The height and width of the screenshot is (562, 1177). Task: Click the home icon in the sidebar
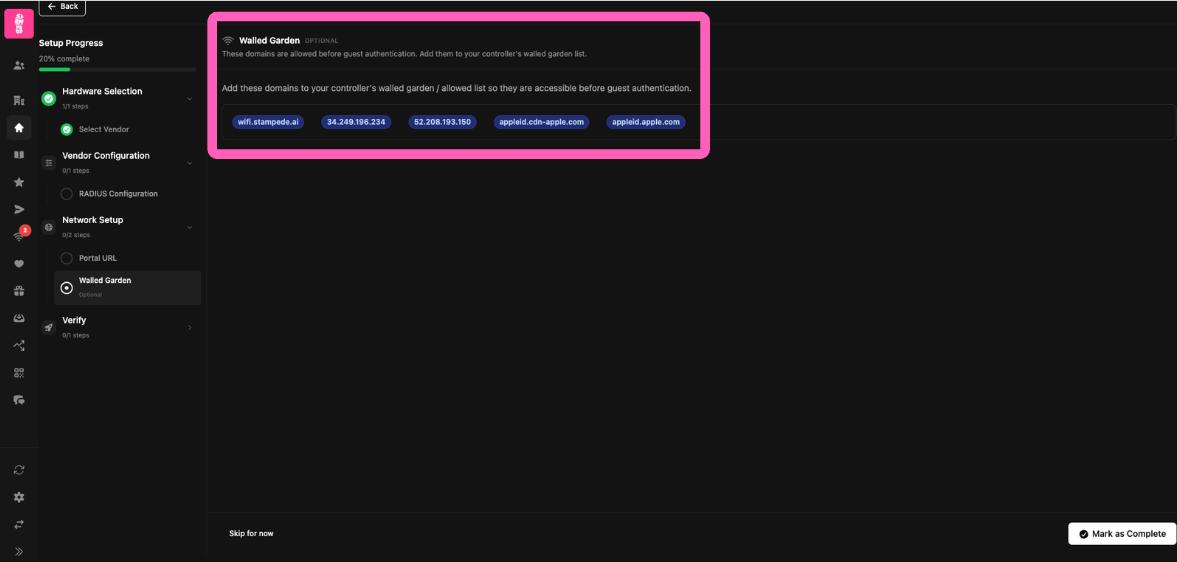pyautogui.click(x=19, y=128)
